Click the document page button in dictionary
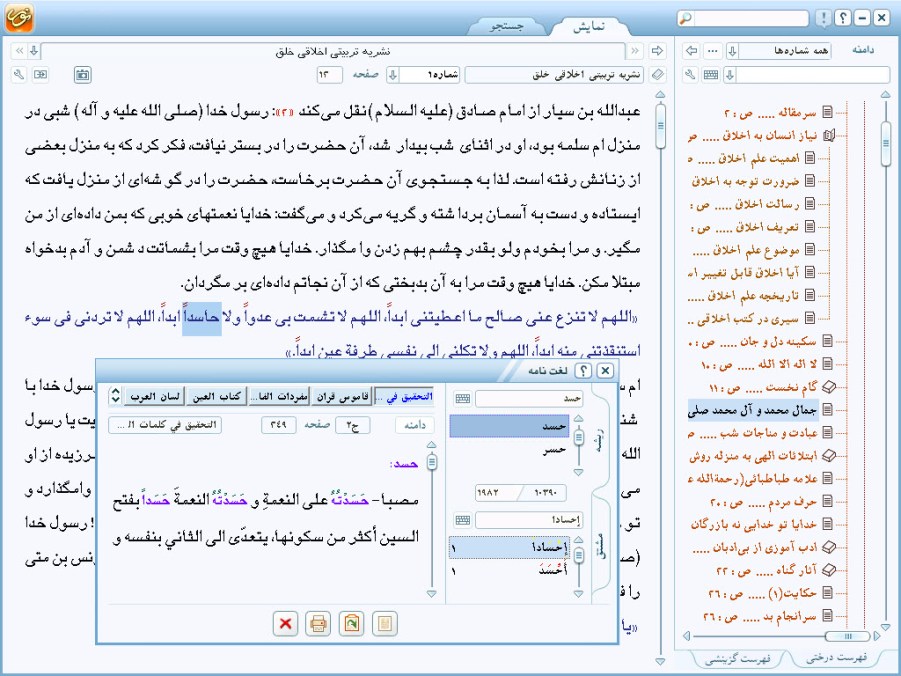Viewport: 901px width, 676px height. 385,624
